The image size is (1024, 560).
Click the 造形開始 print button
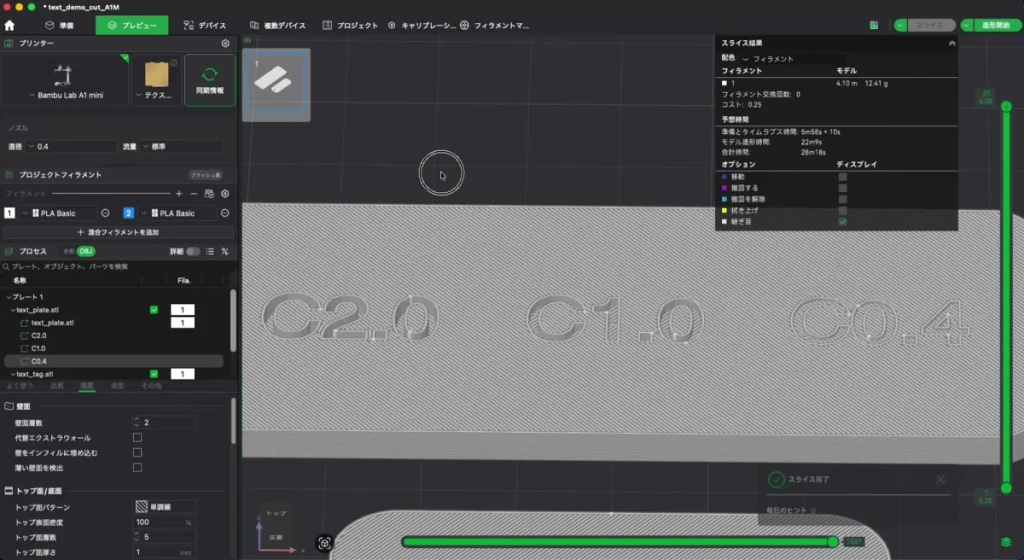pyautogui.click(x=996, y=25)
